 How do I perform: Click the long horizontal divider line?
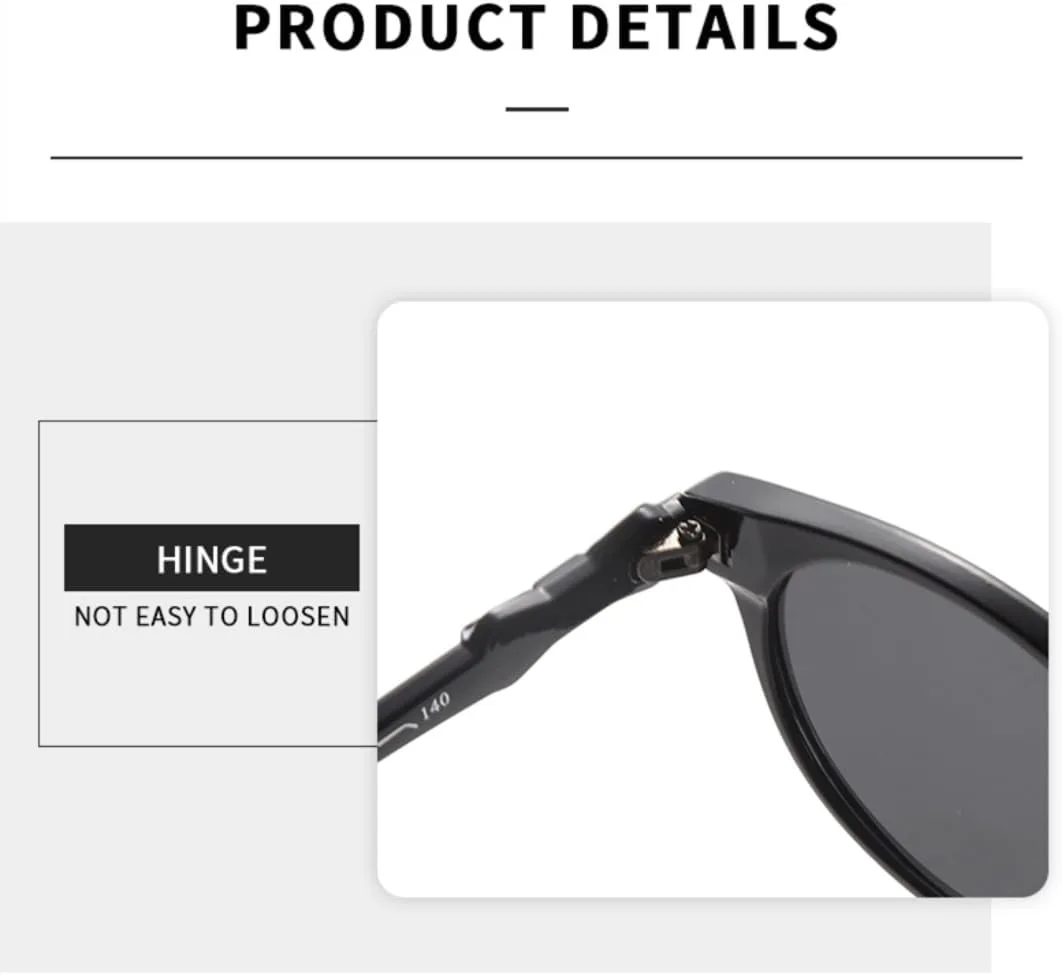[x=536, y=158]
